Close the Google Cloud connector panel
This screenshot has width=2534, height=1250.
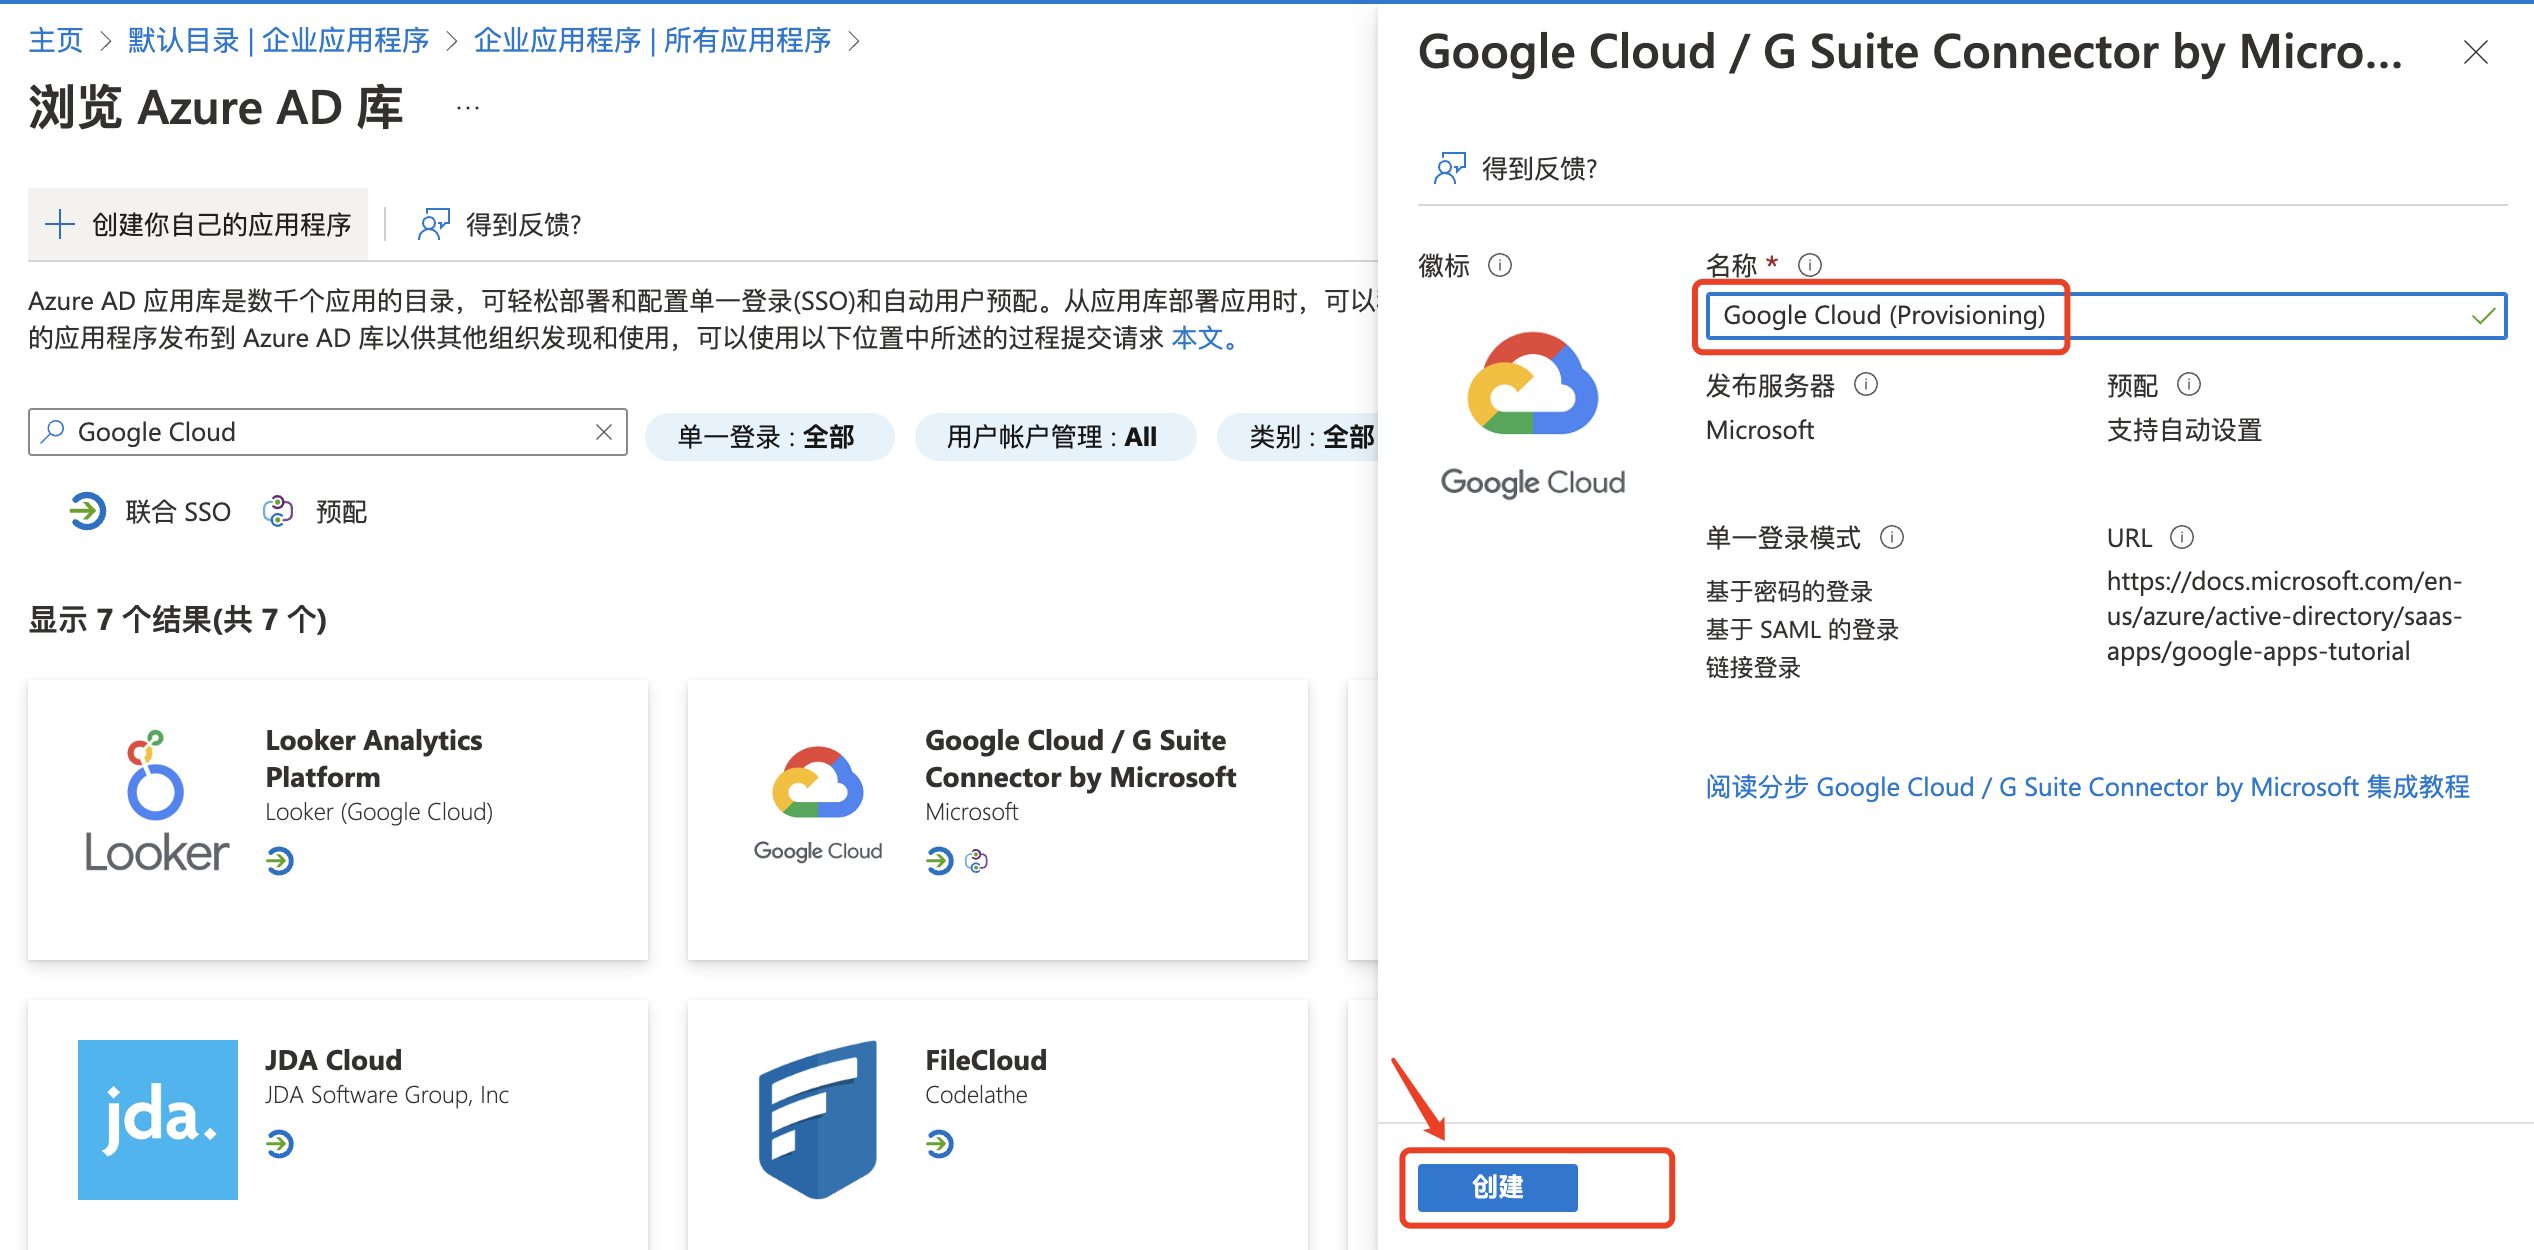click(2476, 52)
